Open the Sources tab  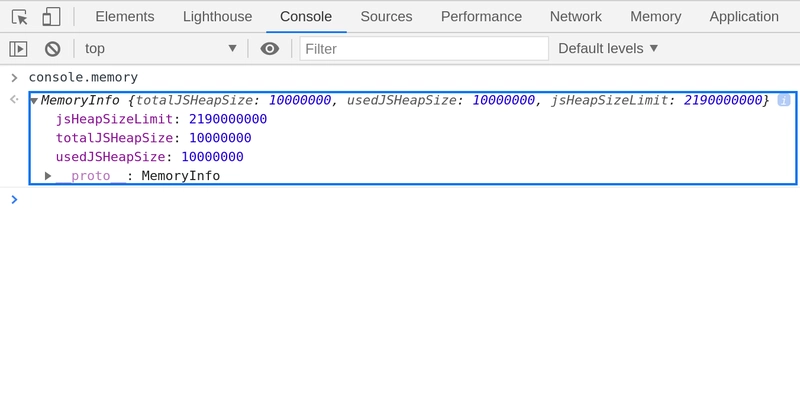[x=386, y=16]
